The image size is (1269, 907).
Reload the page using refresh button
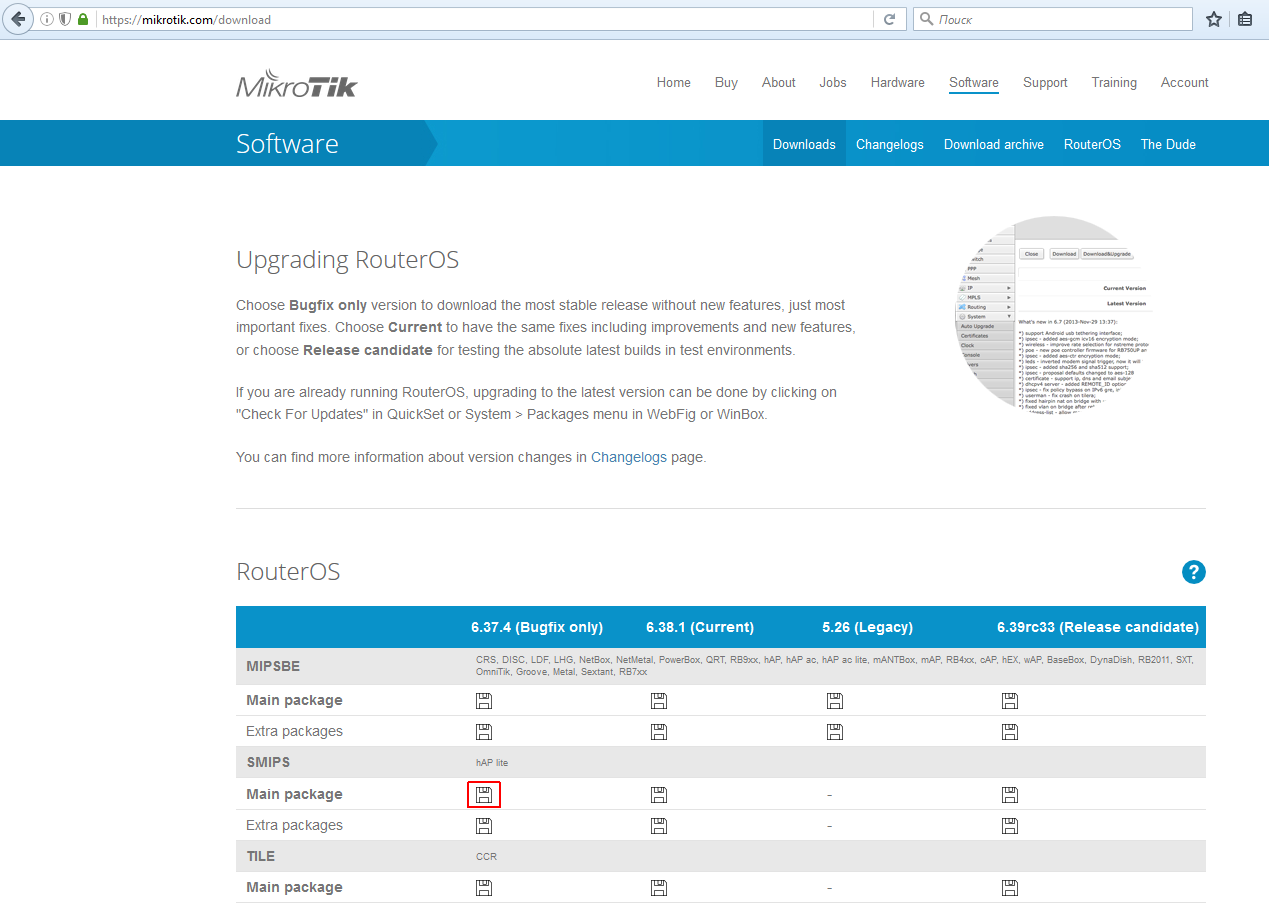(x=888, y=19)
